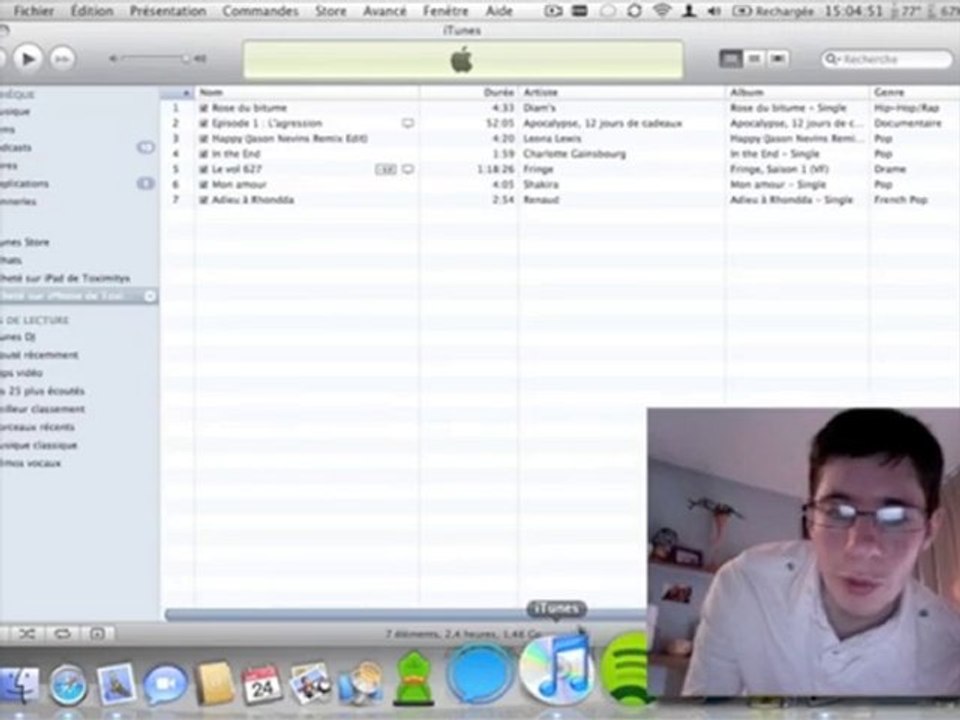Screen dimensions: 960x720
Task: Click the Wi-Fi menu bar icon
Action: pyautogui.click(x=662, y=10)
